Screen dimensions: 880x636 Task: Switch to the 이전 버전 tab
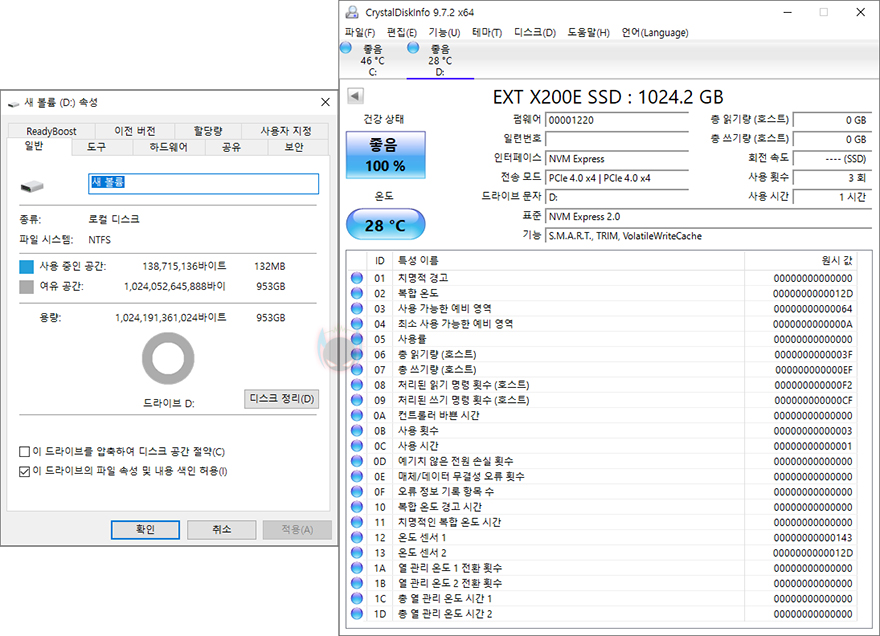point(135,131)
